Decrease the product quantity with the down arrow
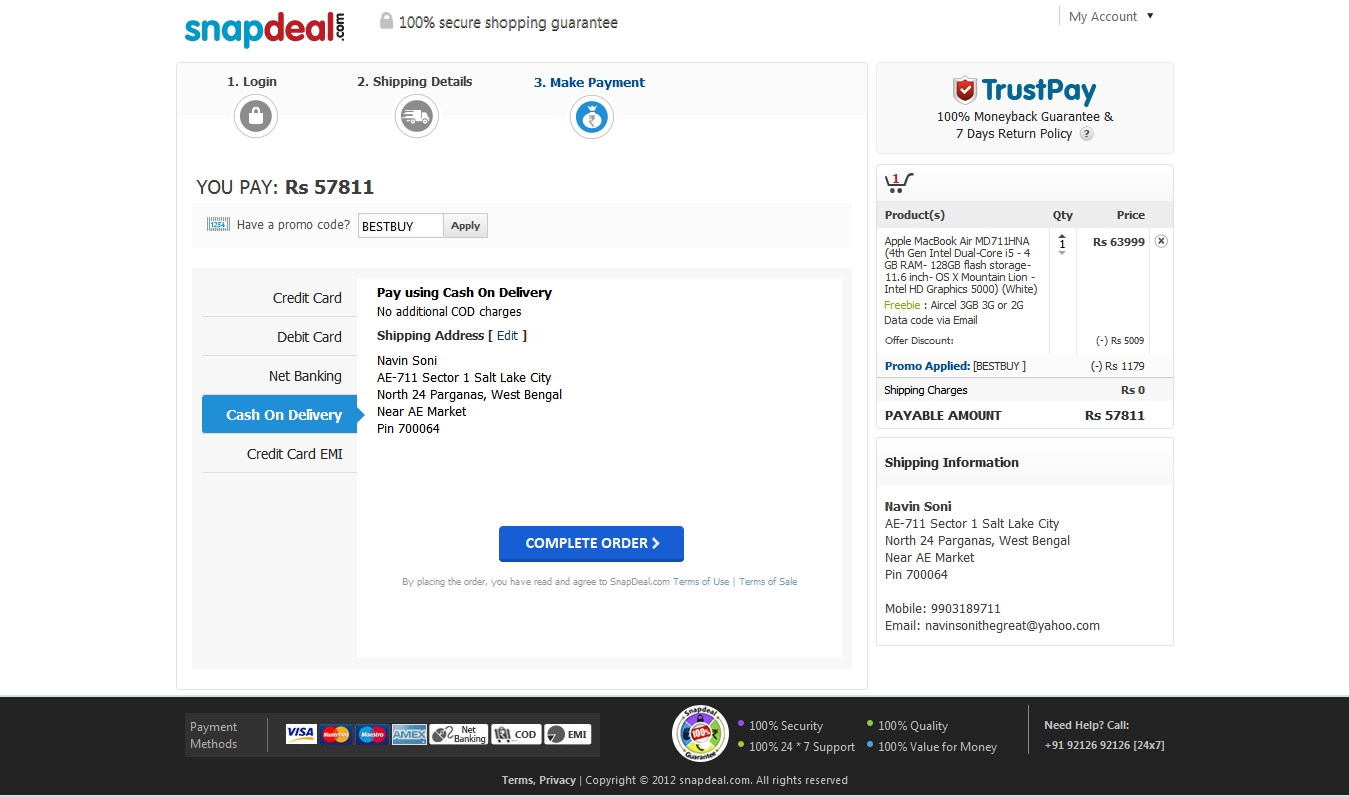Viewport: 1349px width, 797px height. (1062, 253)
